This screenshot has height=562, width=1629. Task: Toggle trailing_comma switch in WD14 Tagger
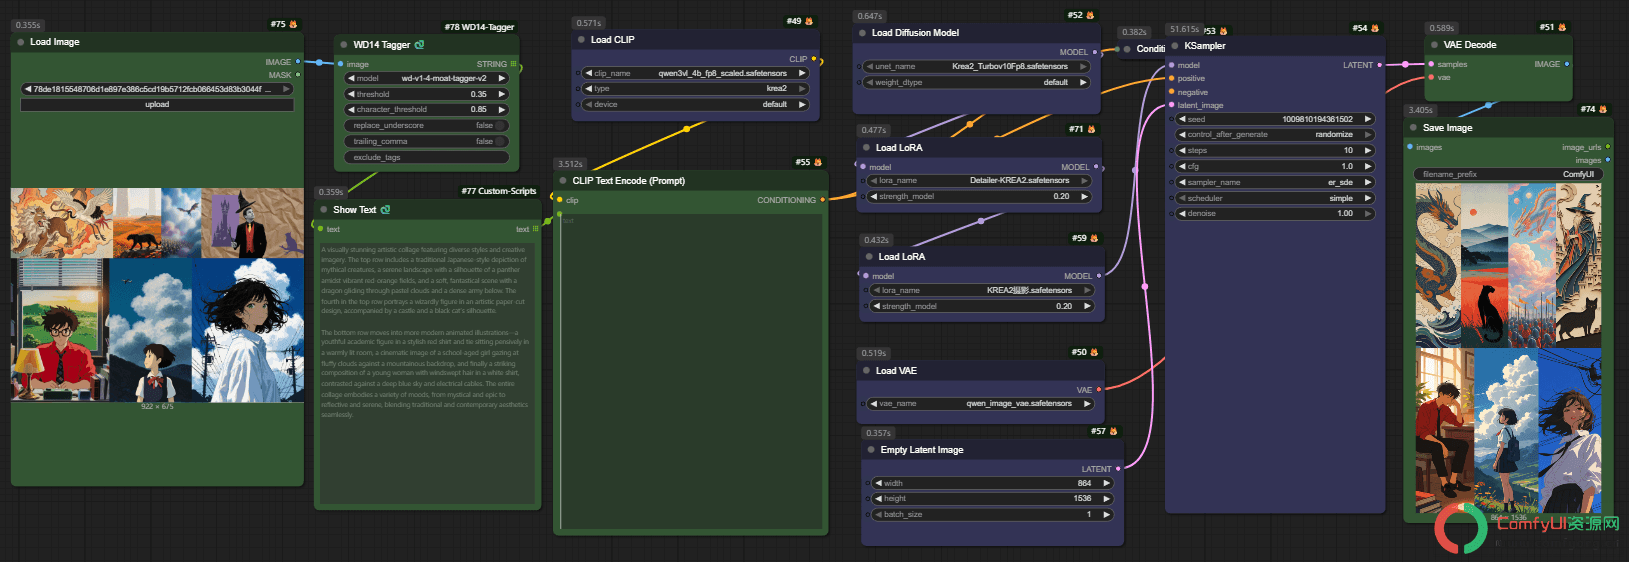coord(500,142)
